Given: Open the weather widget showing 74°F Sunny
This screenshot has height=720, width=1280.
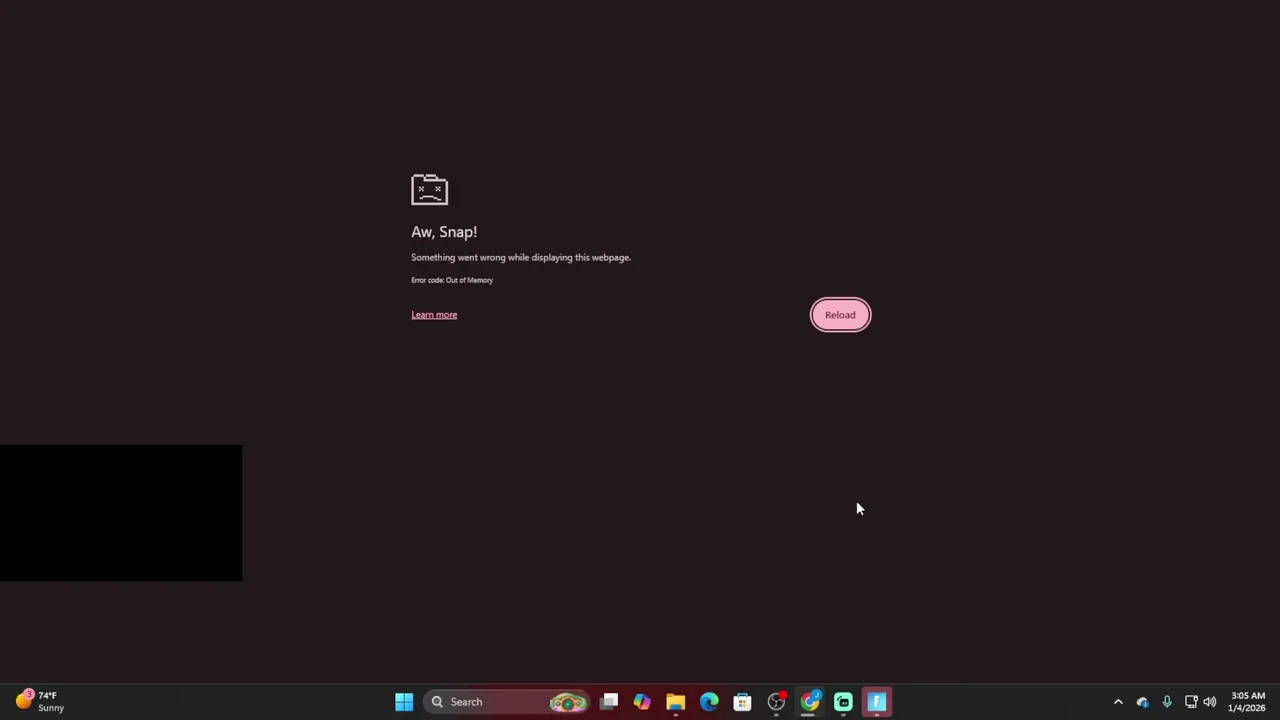Looking at the screenshot, I should (x=40, y=702).
